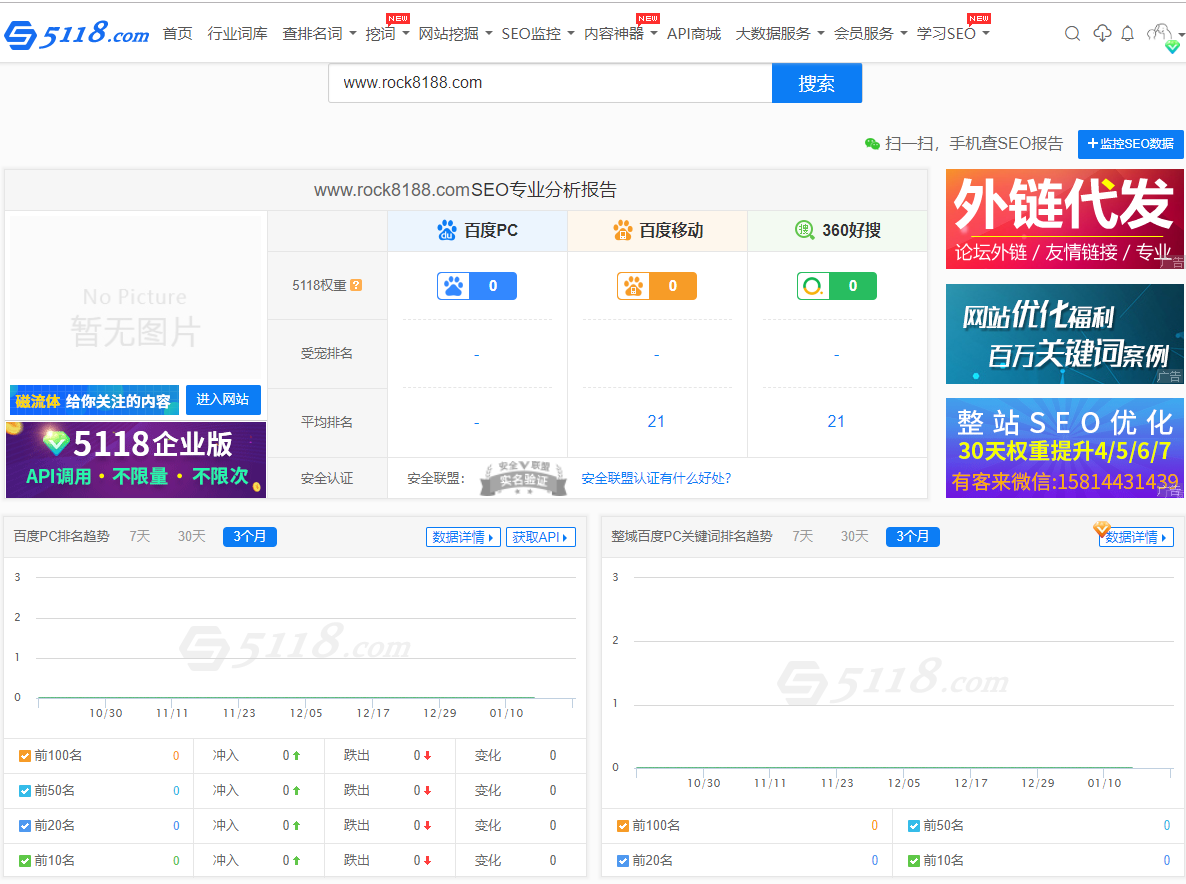The height and width of the screenshot is (884, 1186).
Task: Click the 安全联盟 实名验证 badge
Action: [x=523, y=478]
